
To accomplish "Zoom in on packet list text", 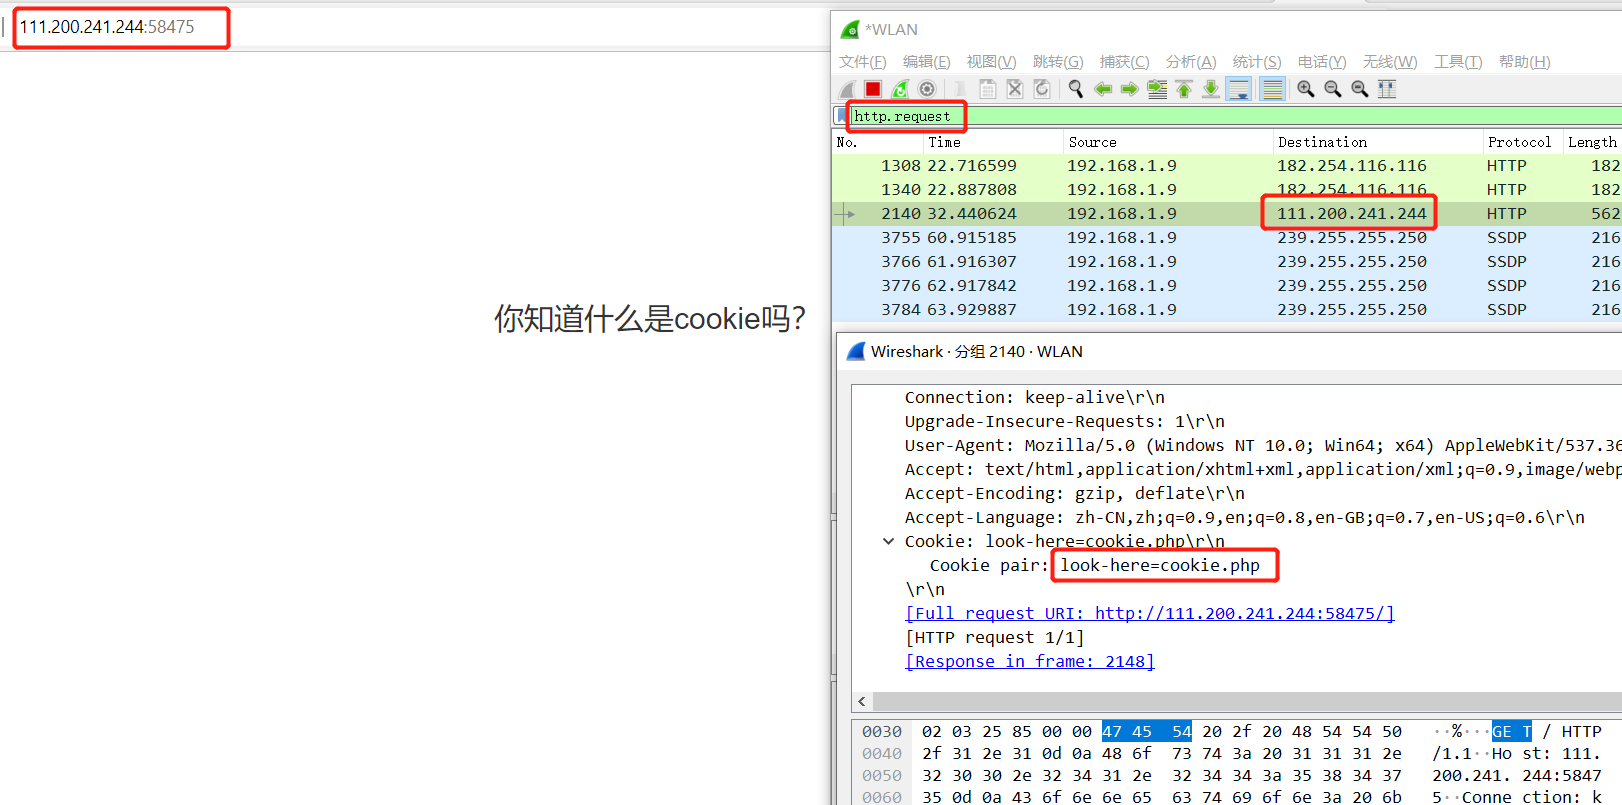I will click(x=1306, y=89).
